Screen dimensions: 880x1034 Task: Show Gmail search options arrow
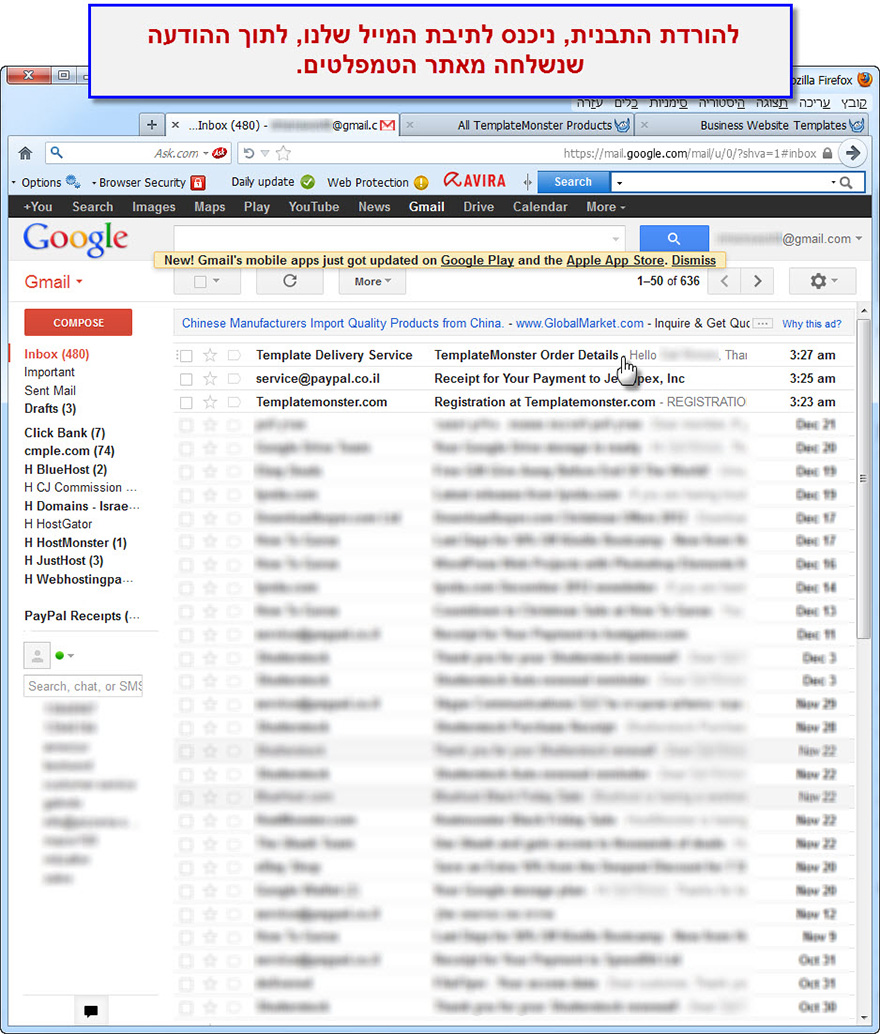(615, 239)
